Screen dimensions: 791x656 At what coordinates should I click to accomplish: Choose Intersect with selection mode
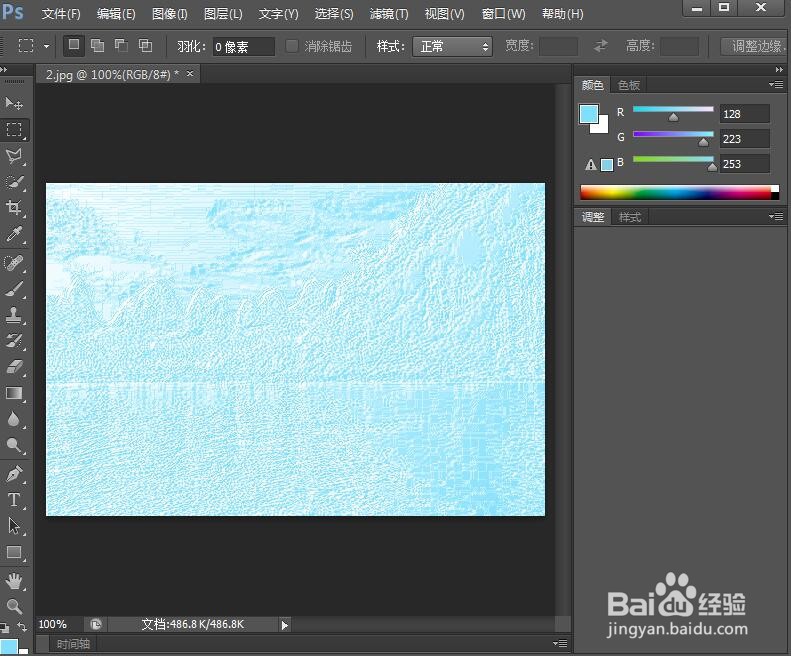point(145,46)
